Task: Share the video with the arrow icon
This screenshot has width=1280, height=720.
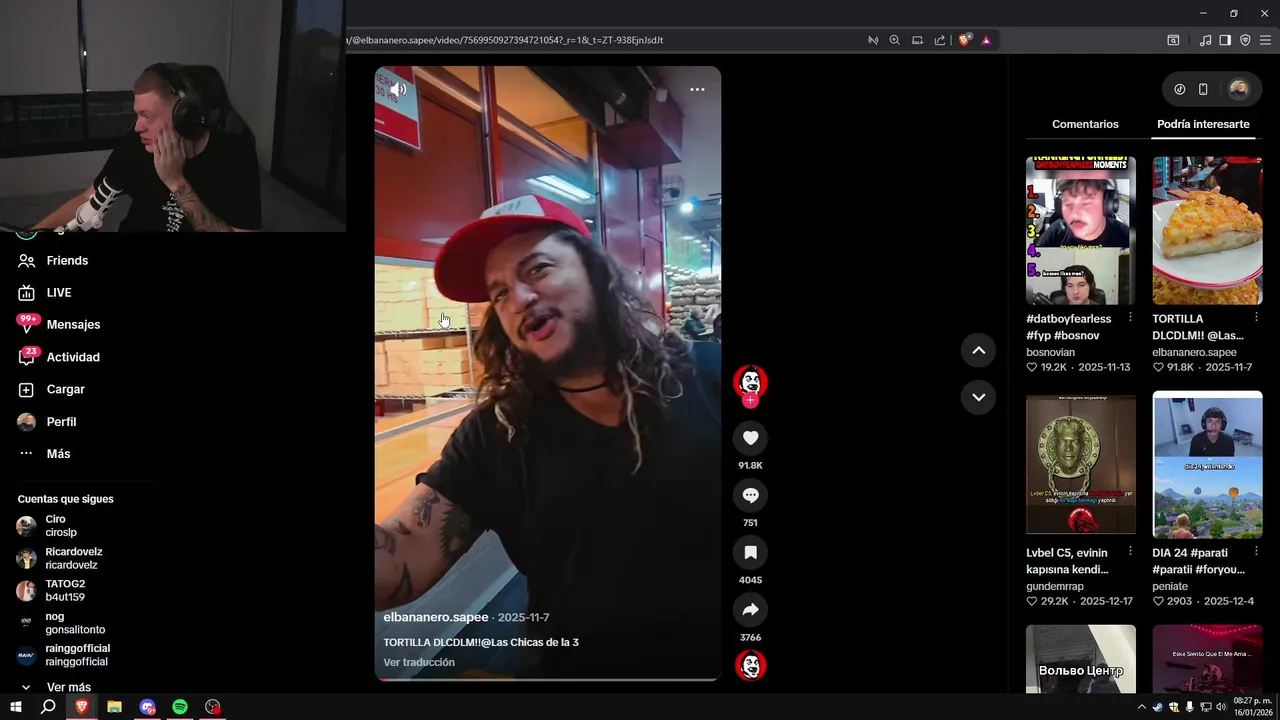Action: [x=750, y=609]
